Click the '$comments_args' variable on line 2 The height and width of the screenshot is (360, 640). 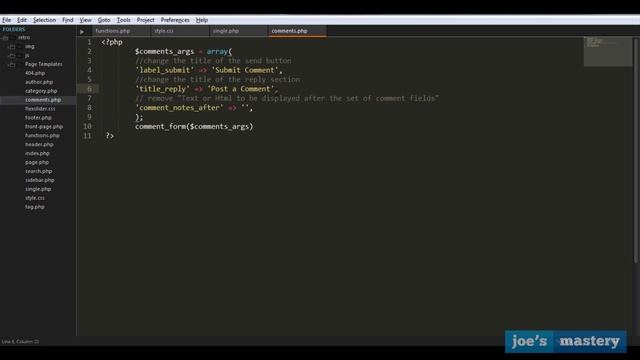pos(164,52)
